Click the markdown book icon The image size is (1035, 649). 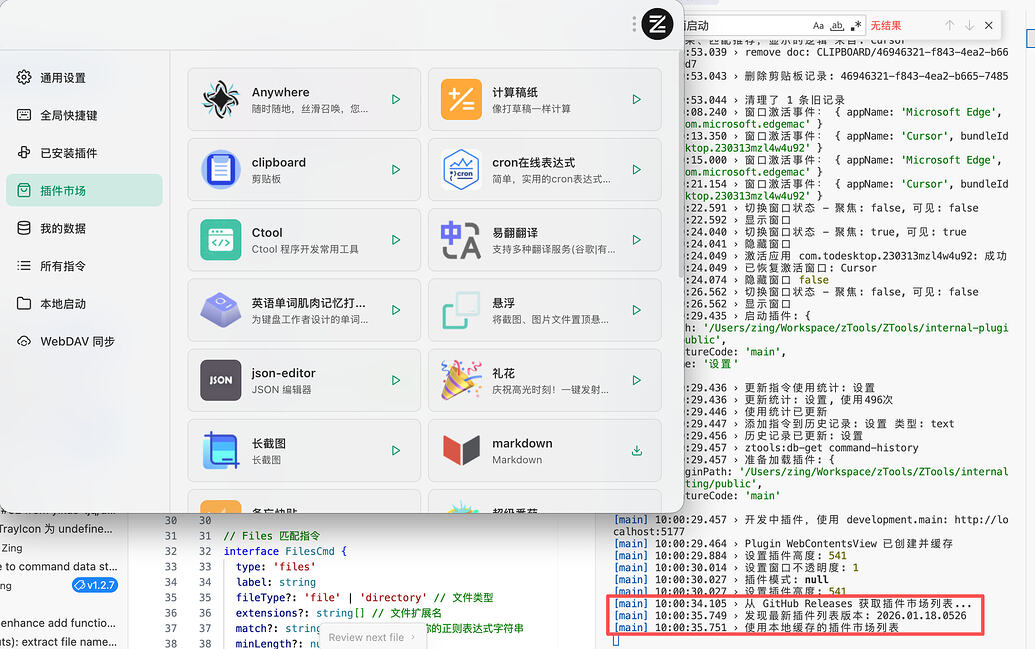pos(461,450)
